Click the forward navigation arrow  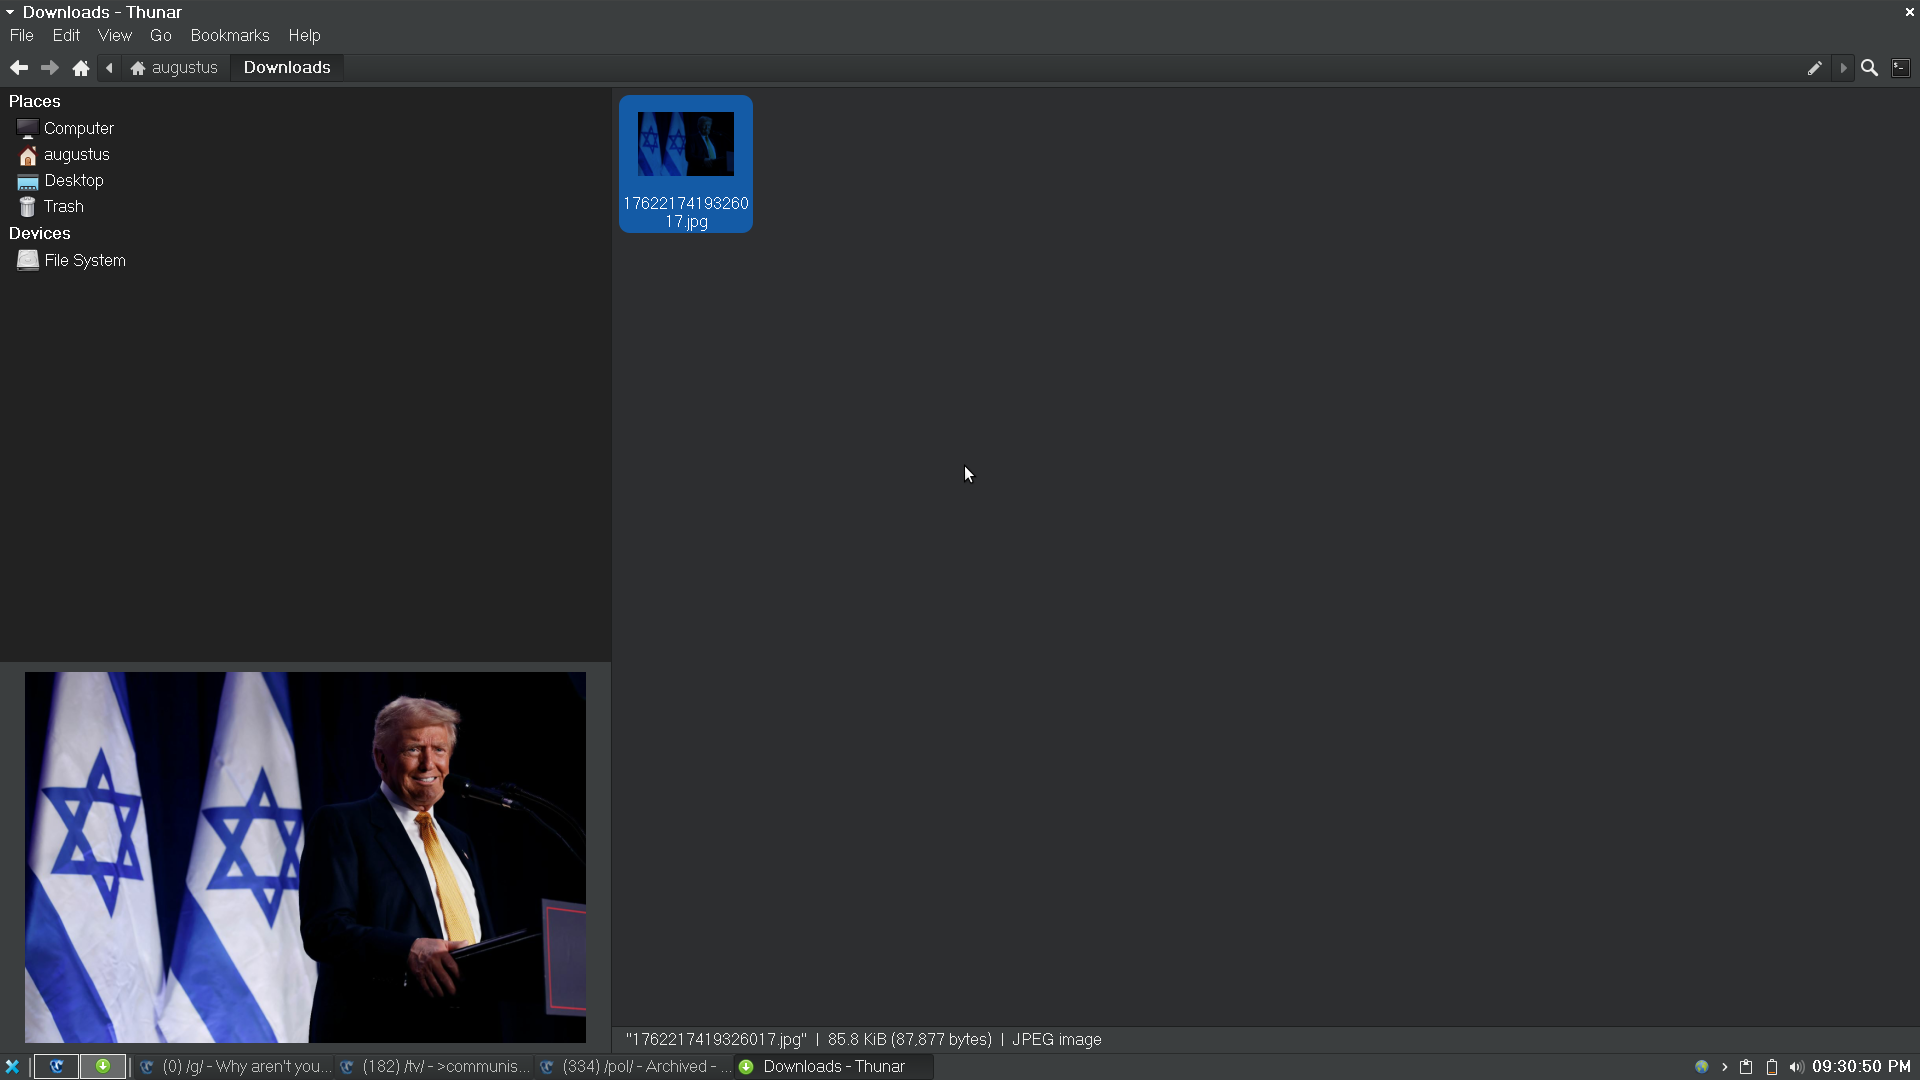point(49,68)
